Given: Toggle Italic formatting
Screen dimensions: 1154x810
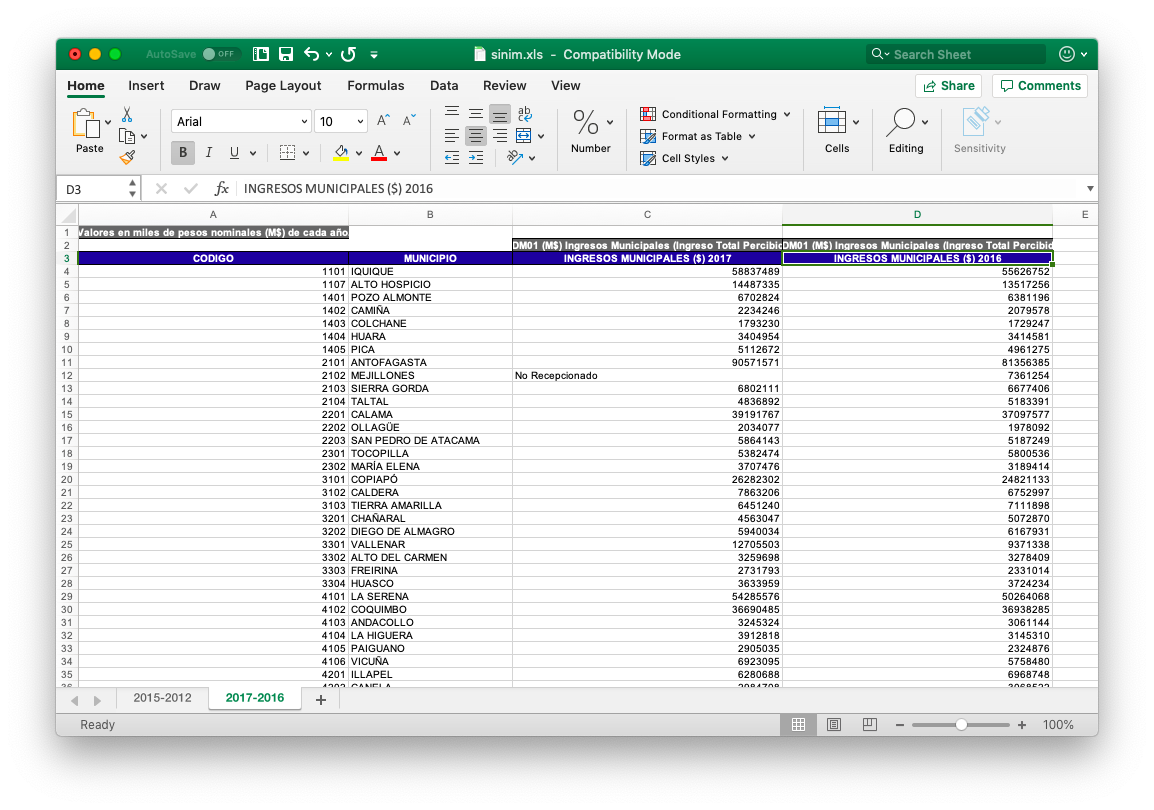Looking at the screenshot, I should pos(208,153).
